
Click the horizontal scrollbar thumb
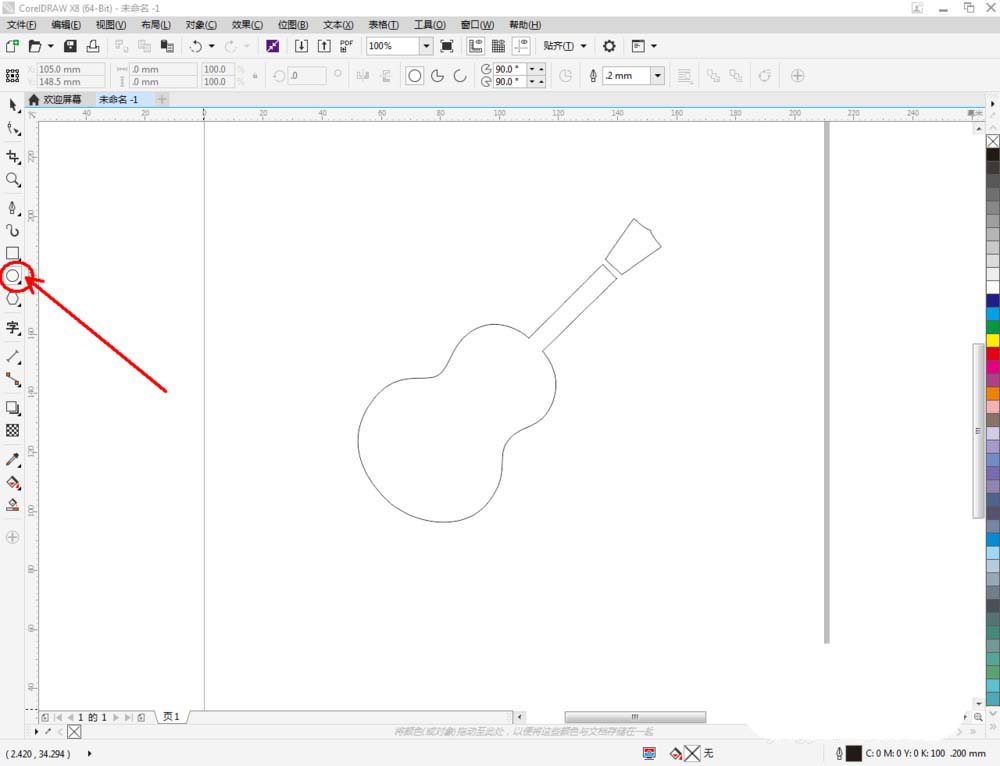point(635,717)
